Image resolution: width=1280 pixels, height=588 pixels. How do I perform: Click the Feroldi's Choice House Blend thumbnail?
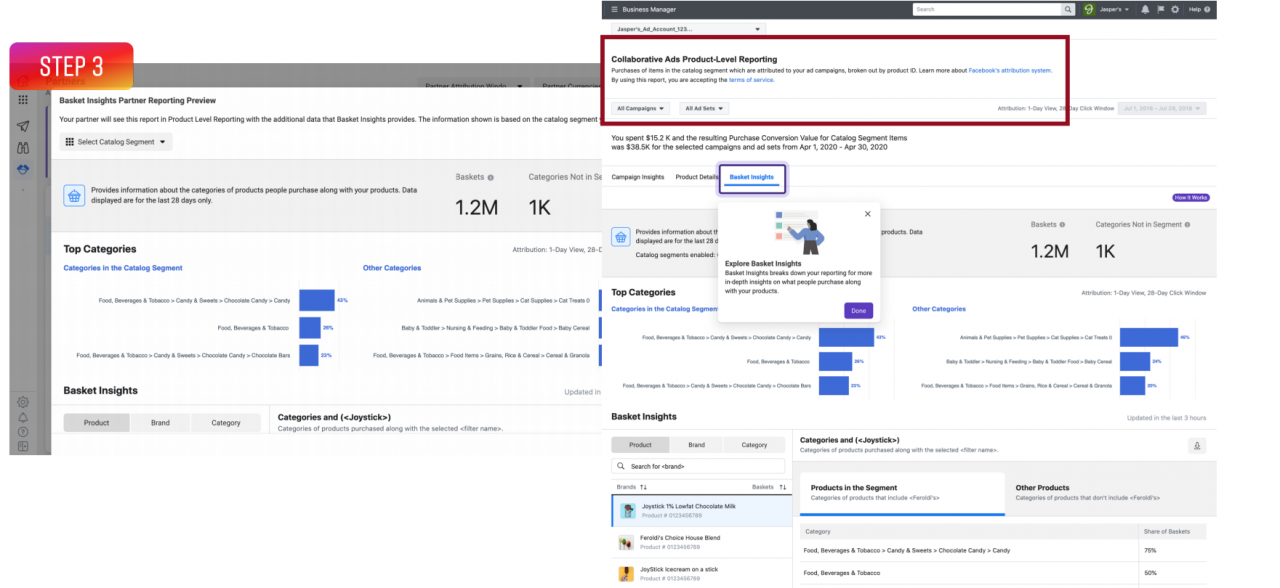[627, 542]
